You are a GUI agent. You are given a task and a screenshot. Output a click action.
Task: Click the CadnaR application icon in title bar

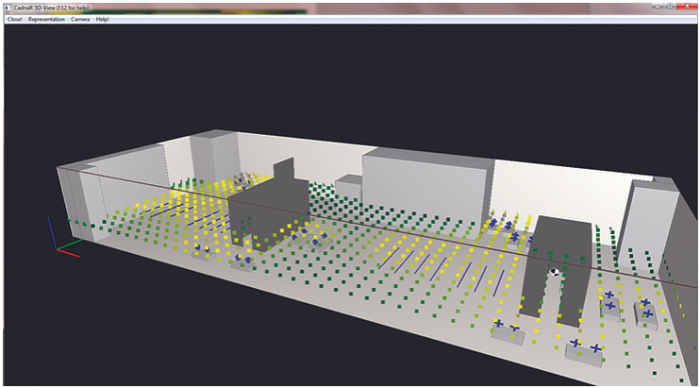8,8
